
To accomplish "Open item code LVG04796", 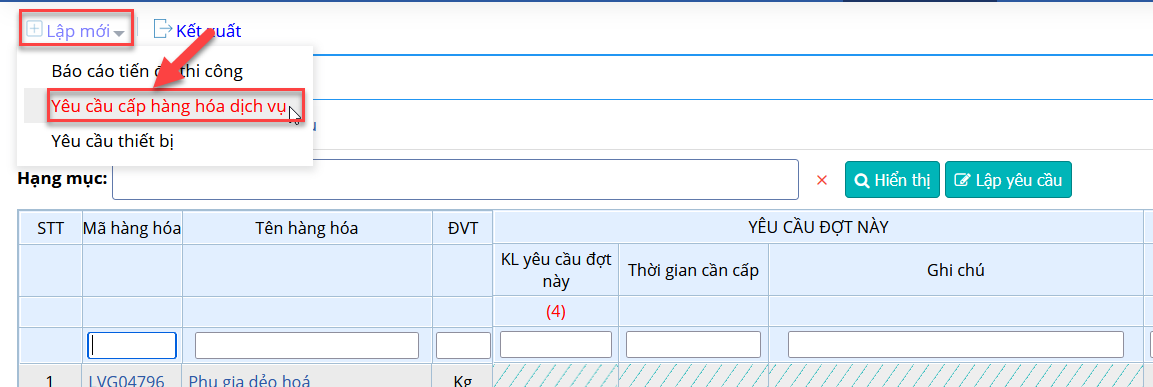I will pyautogui.click(x=126, y=380).
